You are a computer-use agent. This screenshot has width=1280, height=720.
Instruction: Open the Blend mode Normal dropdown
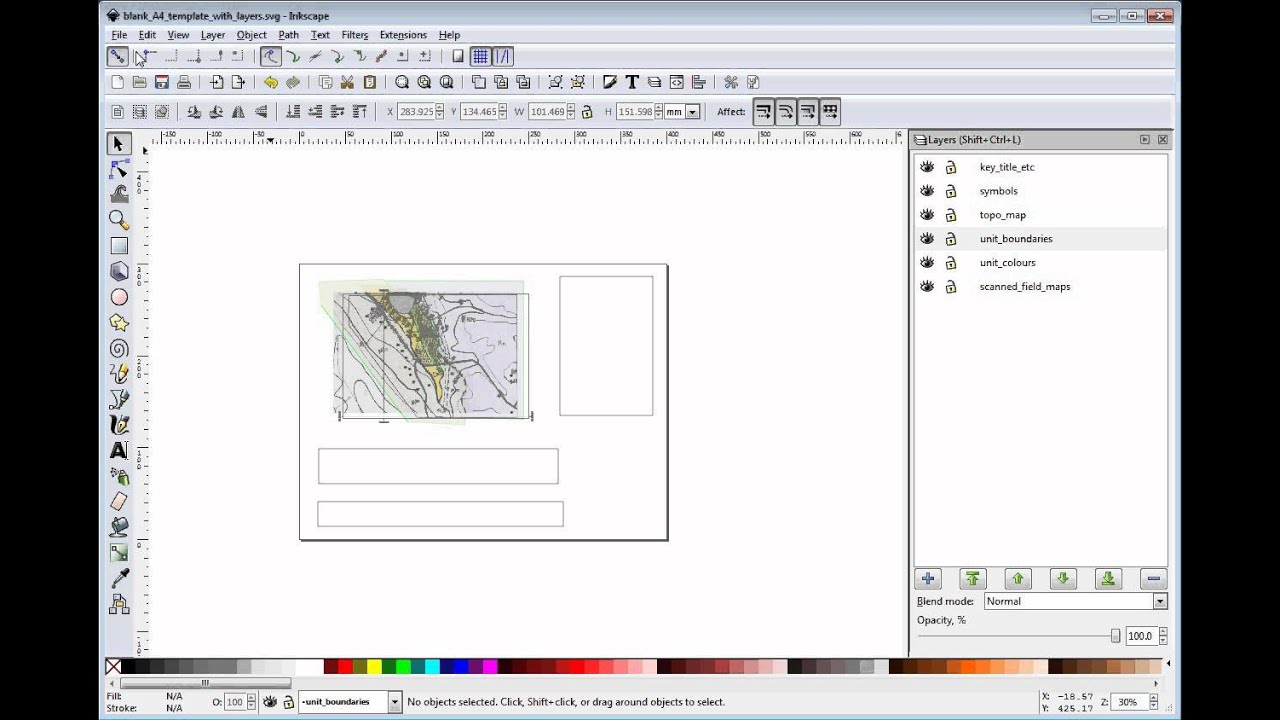[x=1075, y=601]
